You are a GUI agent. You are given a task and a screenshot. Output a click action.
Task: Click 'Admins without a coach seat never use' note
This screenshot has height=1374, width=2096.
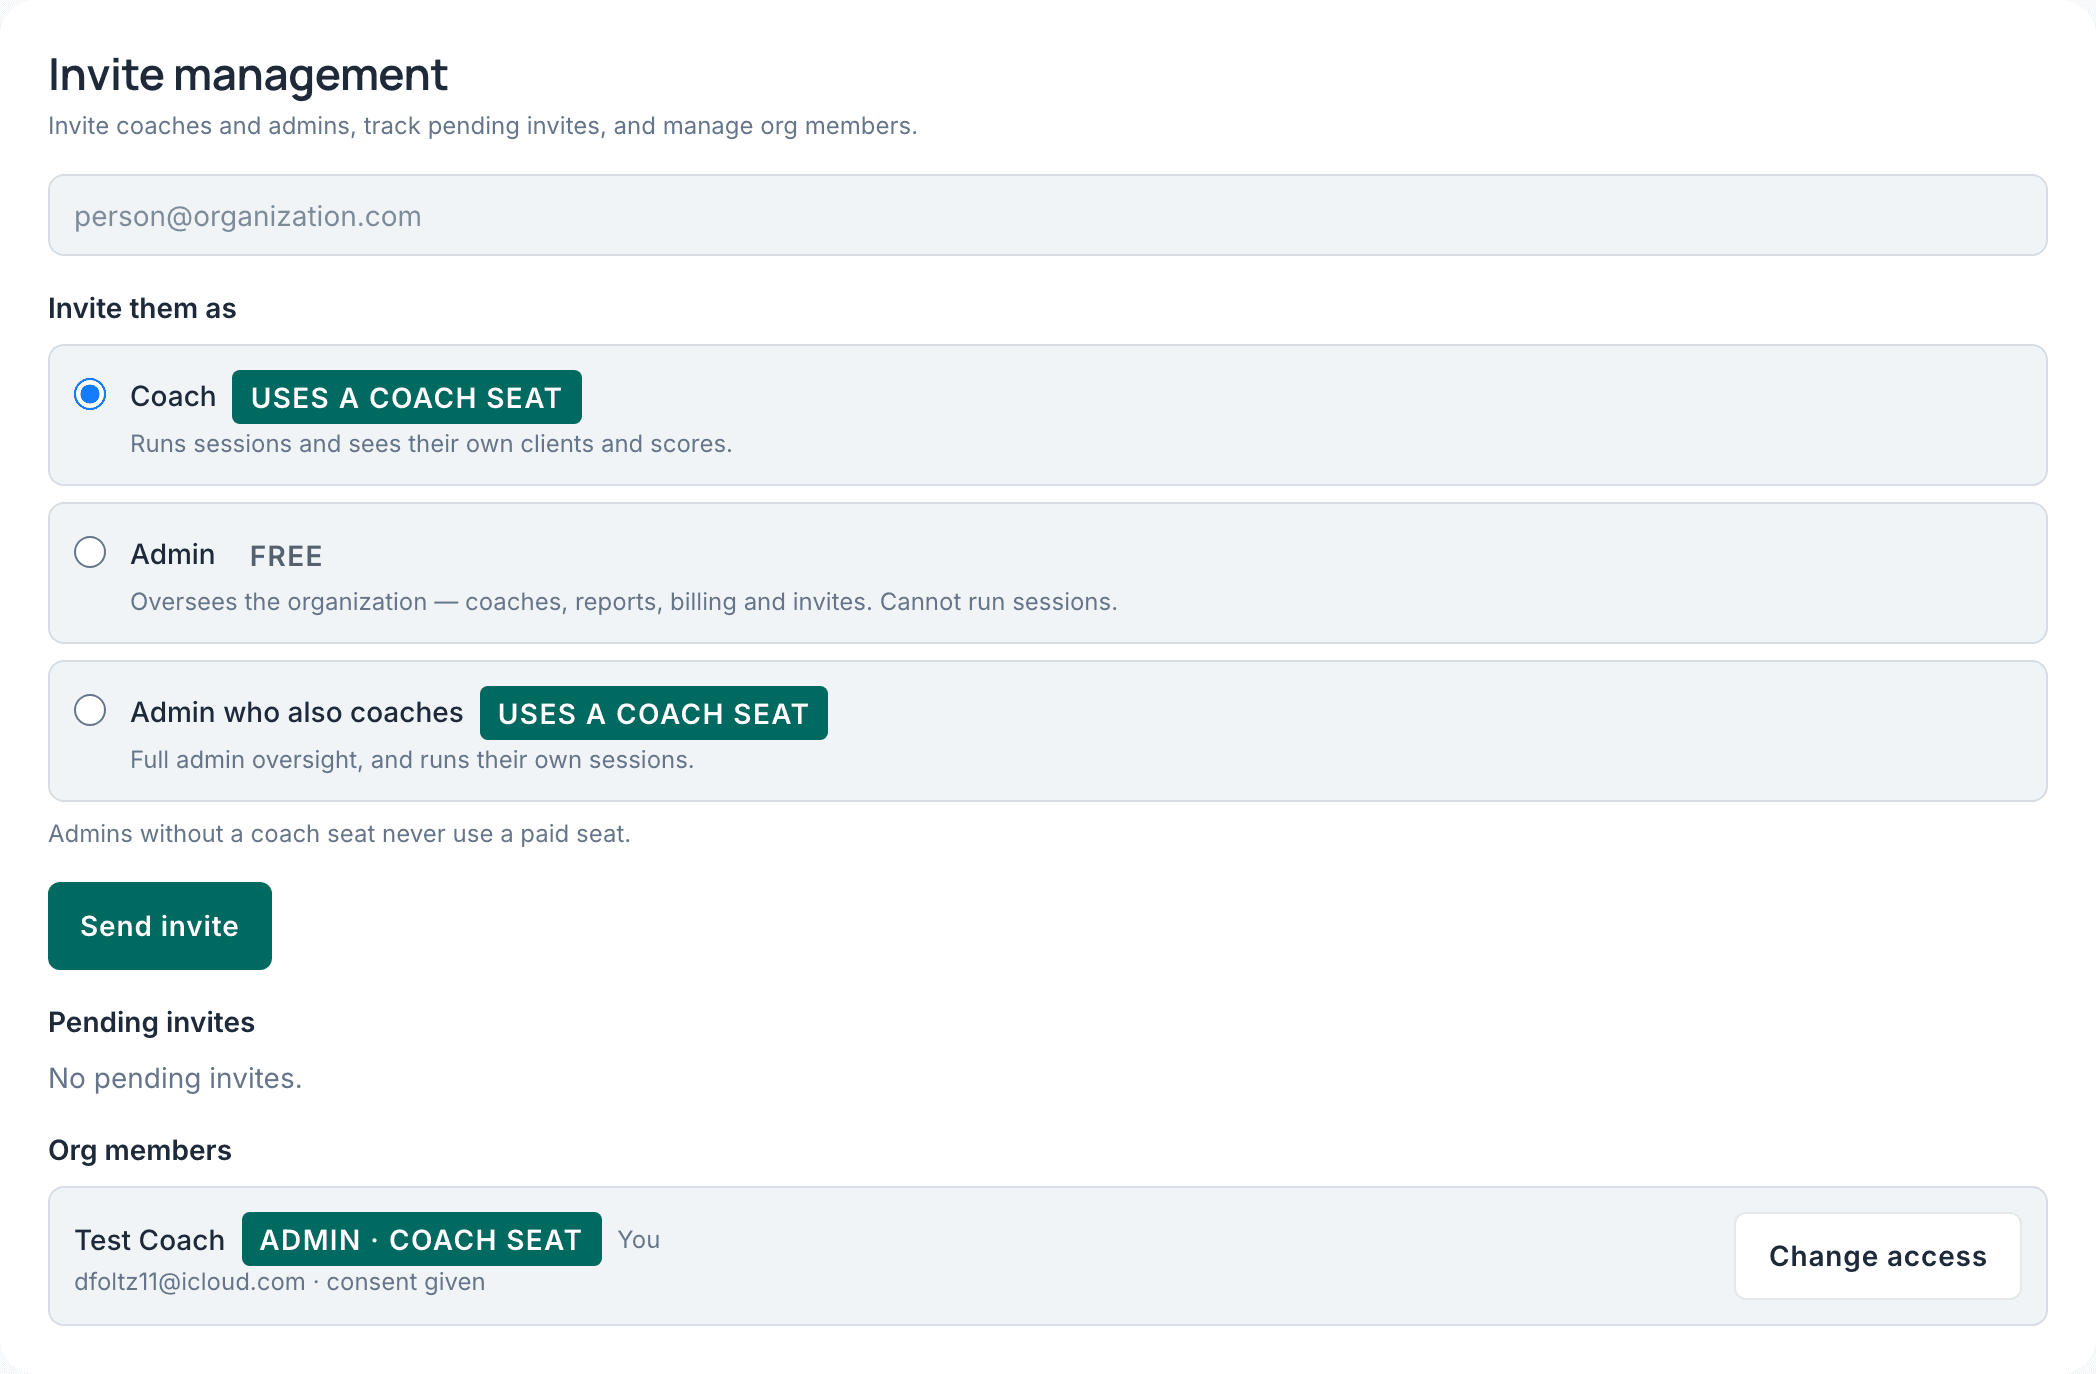(339, 834)
